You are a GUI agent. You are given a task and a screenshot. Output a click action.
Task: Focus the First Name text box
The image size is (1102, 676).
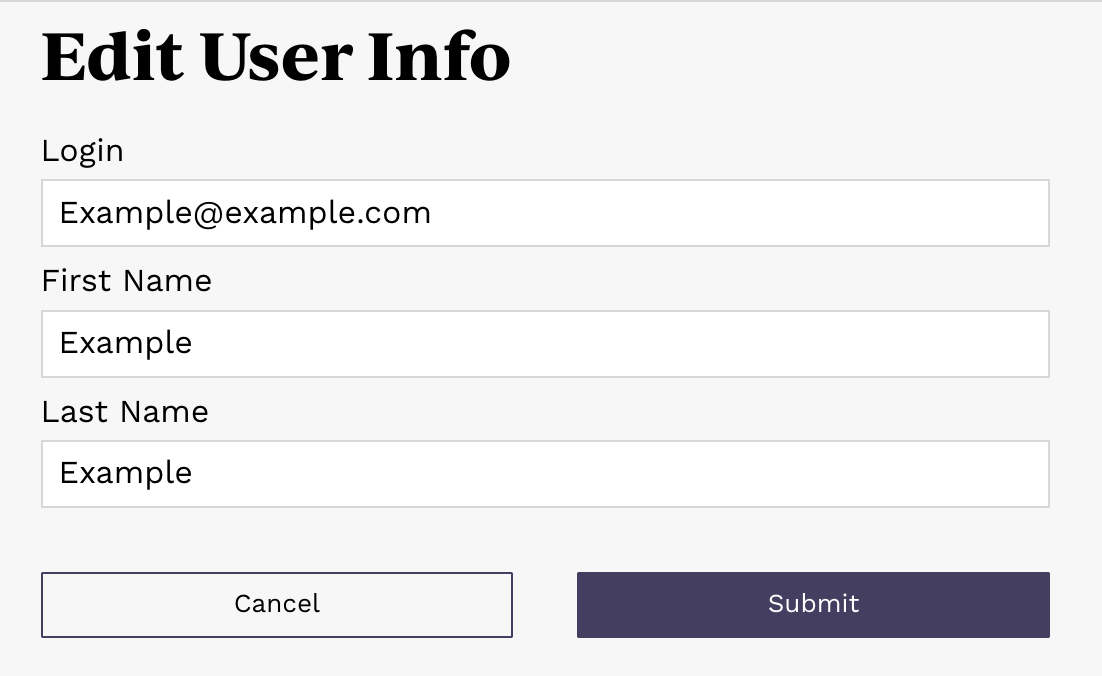[x=545, y=344]
